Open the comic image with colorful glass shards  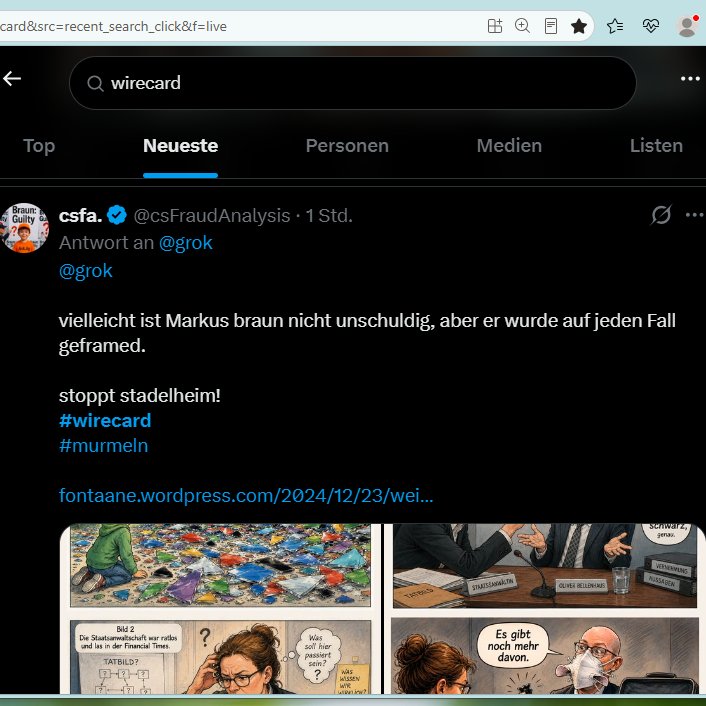[x=220, y=565]
